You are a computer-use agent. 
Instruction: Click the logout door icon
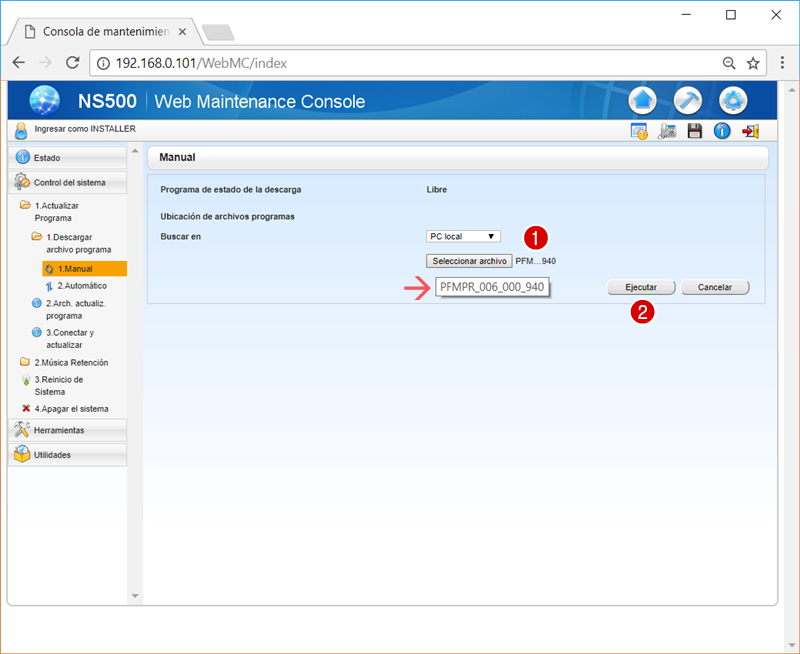tap(750, 131)
